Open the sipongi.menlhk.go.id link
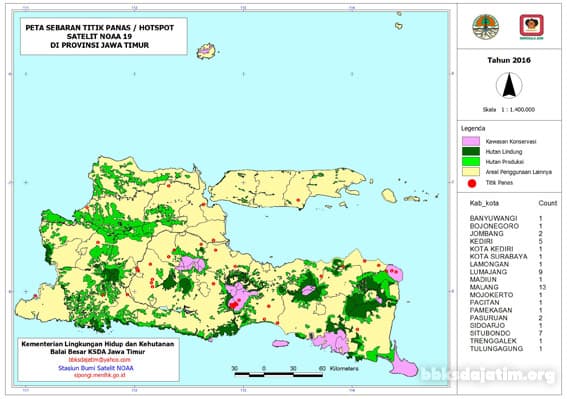This screenshot has width=567, height=399. [99, 375]
